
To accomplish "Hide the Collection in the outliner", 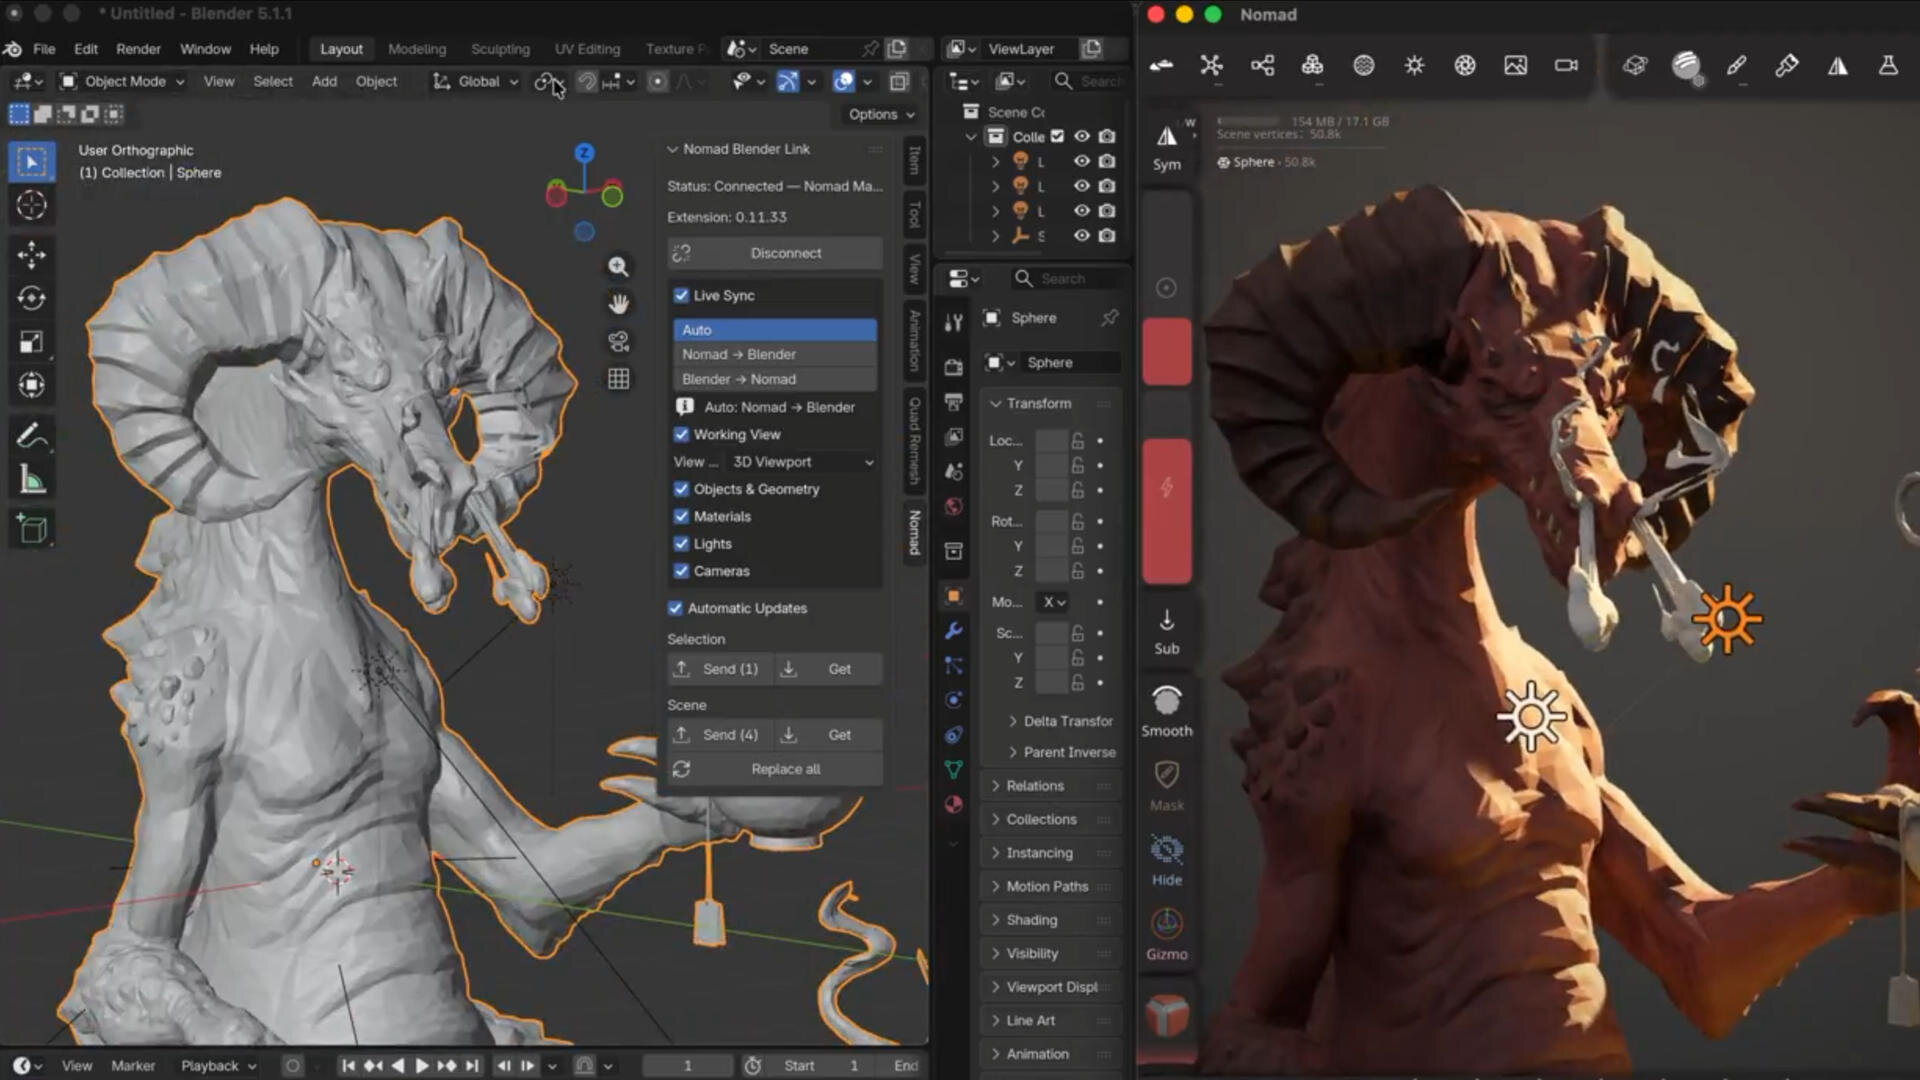I will tap(1082, 136).
